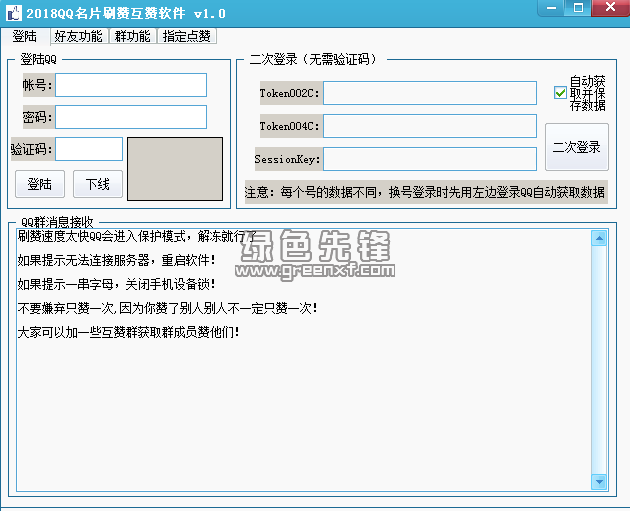Screen dimensions: 630x511
Task: Click the note starting 注意：每个号的数据不同
Action: point(425,192)
